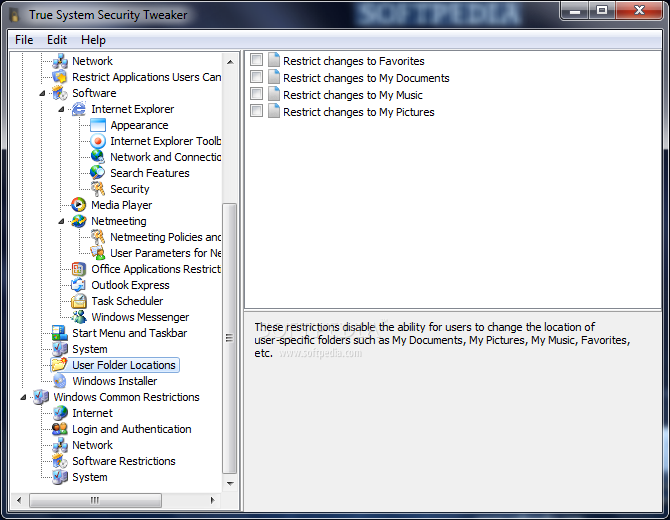Click the Appearance window icon

point(98,125)
